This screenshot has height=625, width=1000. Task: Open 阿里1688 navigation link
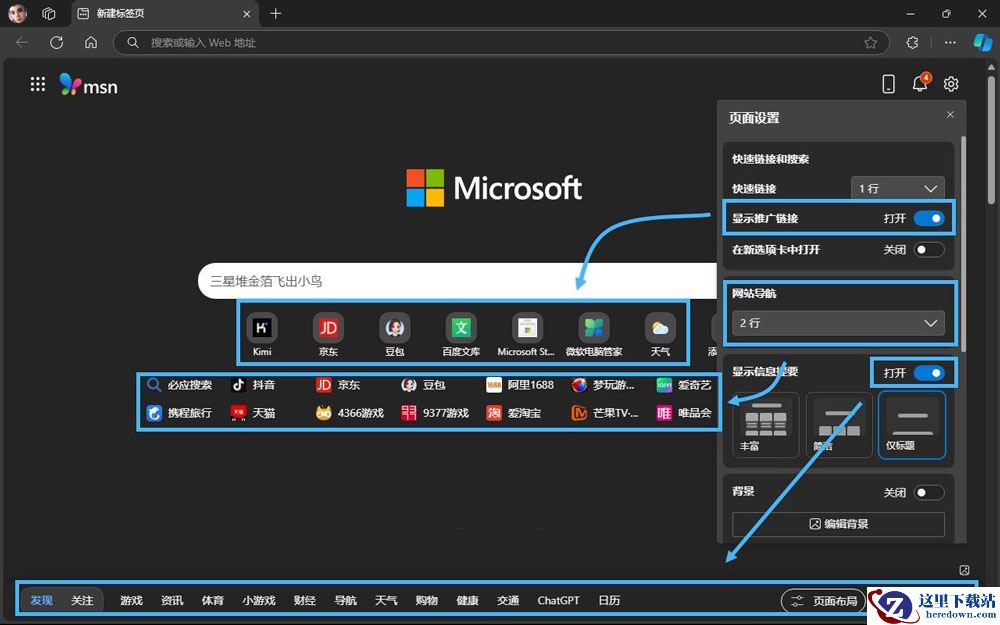(x=520, y=385)
